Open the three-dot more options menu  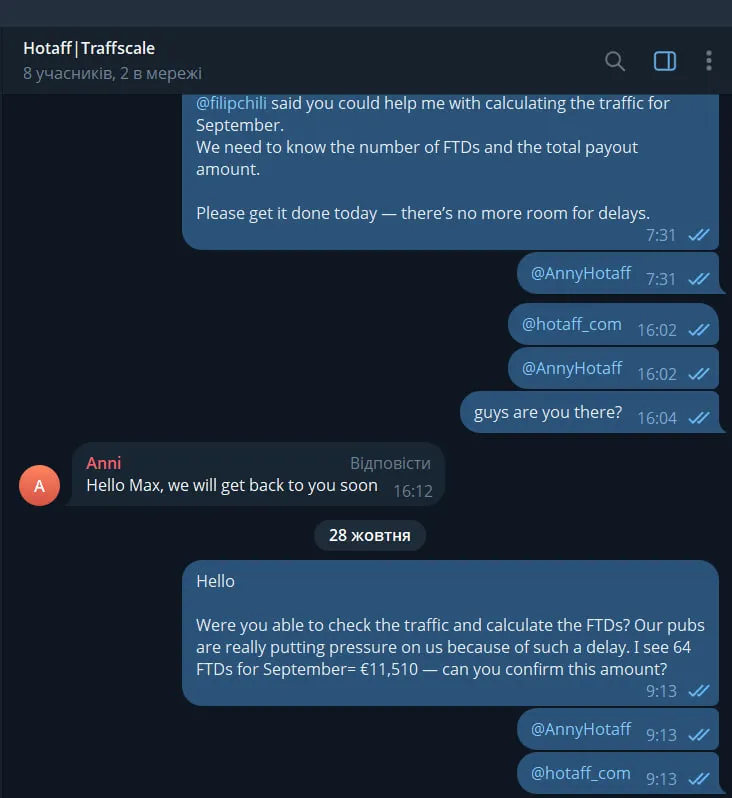click(x=708, y=61)
